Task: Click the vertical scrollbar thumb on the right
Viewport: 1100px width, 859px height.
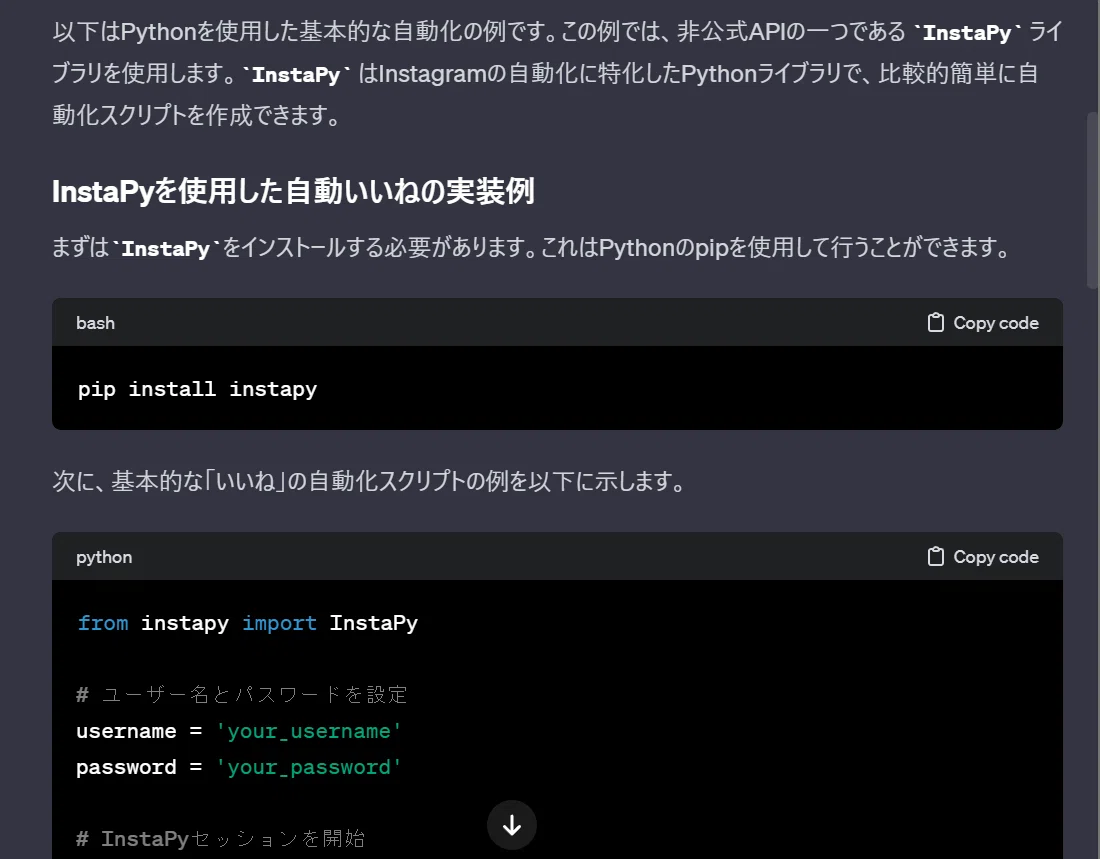Action: point(1092,200)
